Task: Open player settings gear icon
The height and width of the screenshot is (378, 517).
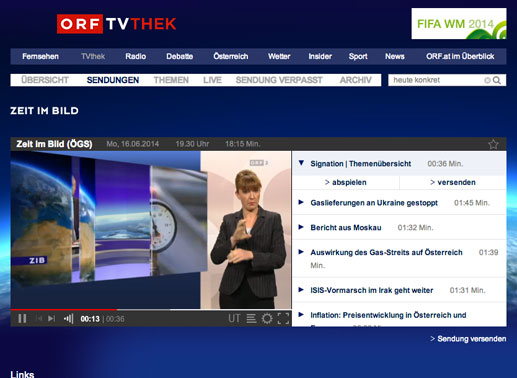Action: (267, 319)
